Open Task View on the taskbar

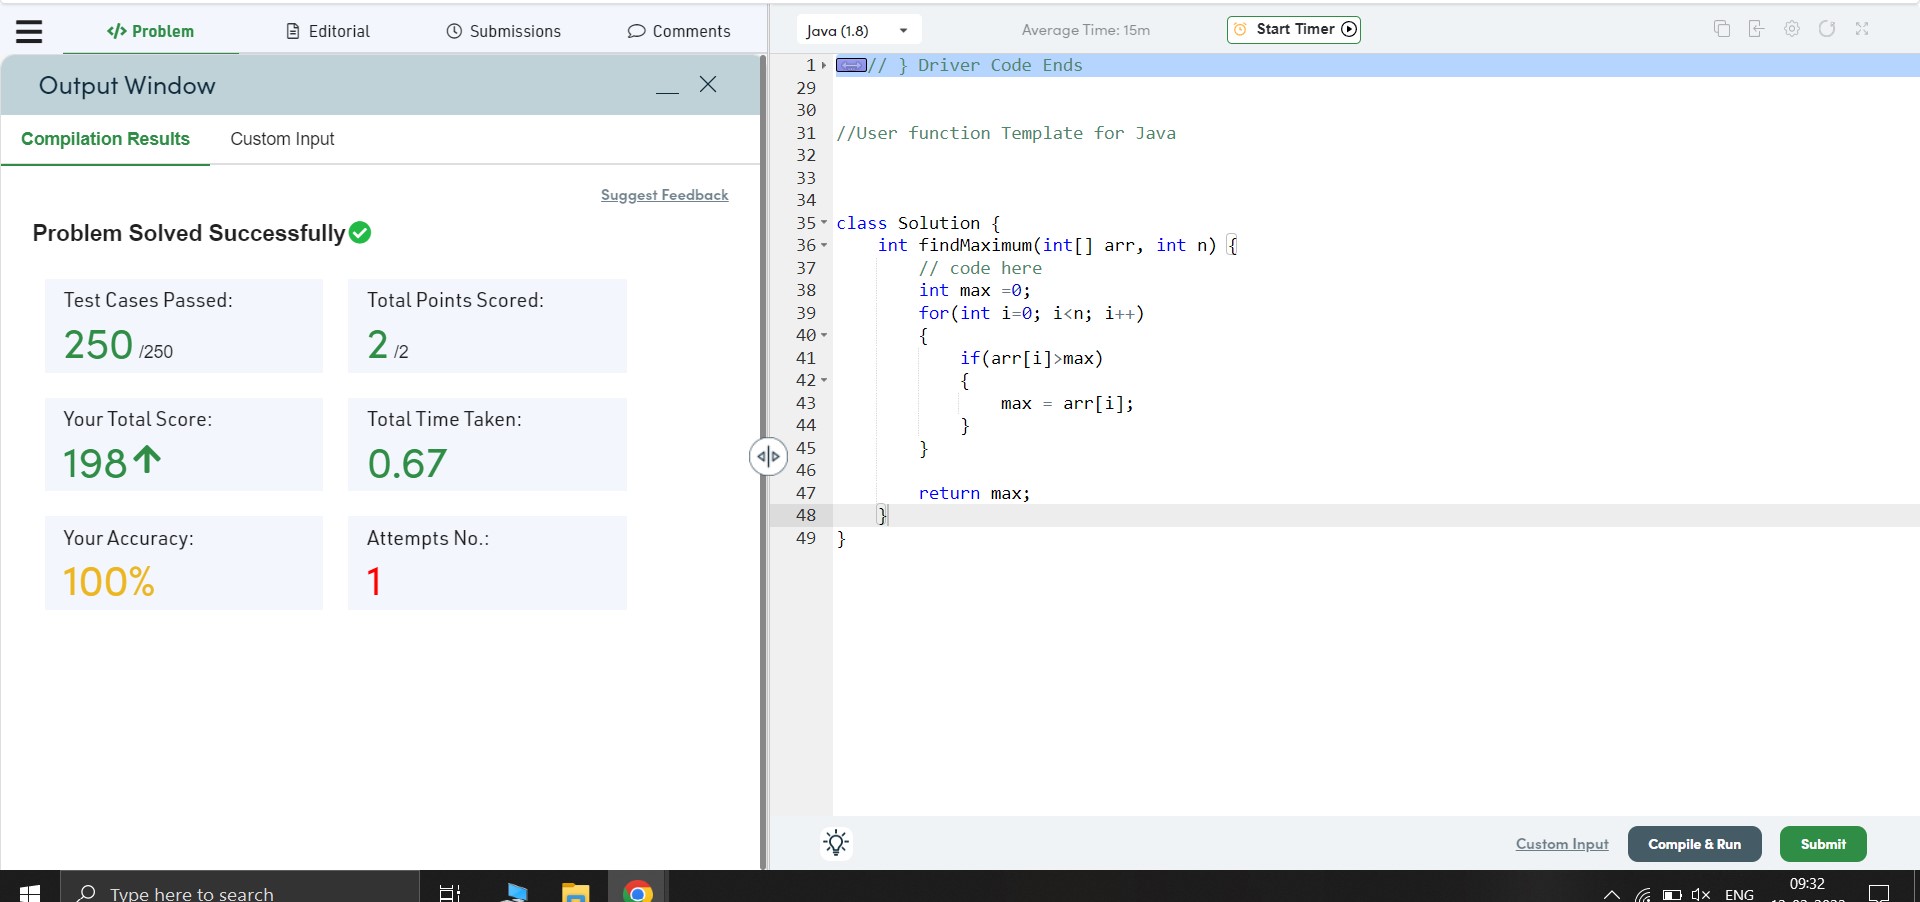[450, 892]
